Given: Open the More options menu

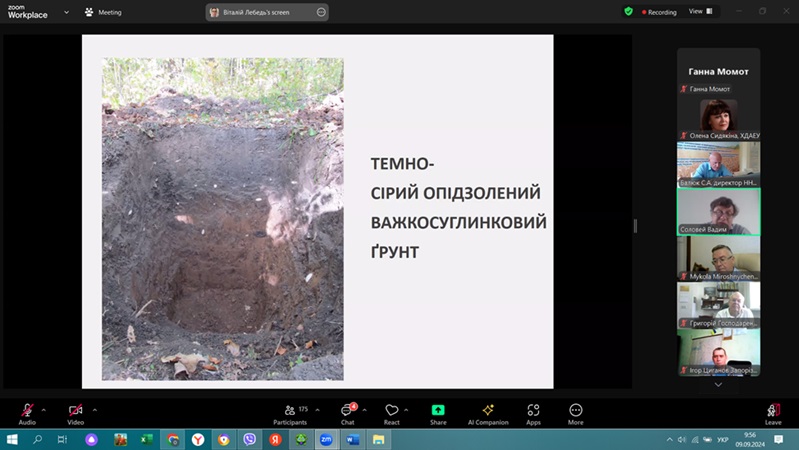Looking at the screenshot, I should pyautogui.click(x=575, y=414).
